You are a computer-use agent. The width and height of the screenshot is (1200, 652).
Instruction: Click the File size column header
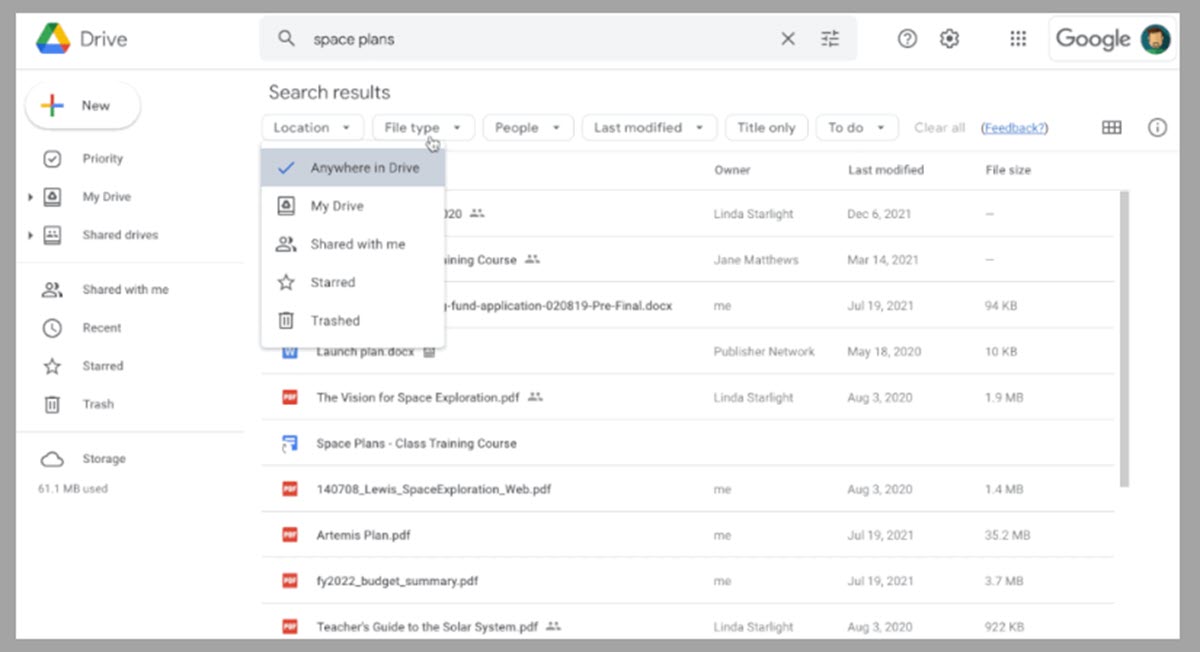pyautogui.click(x=1008, y=170)
